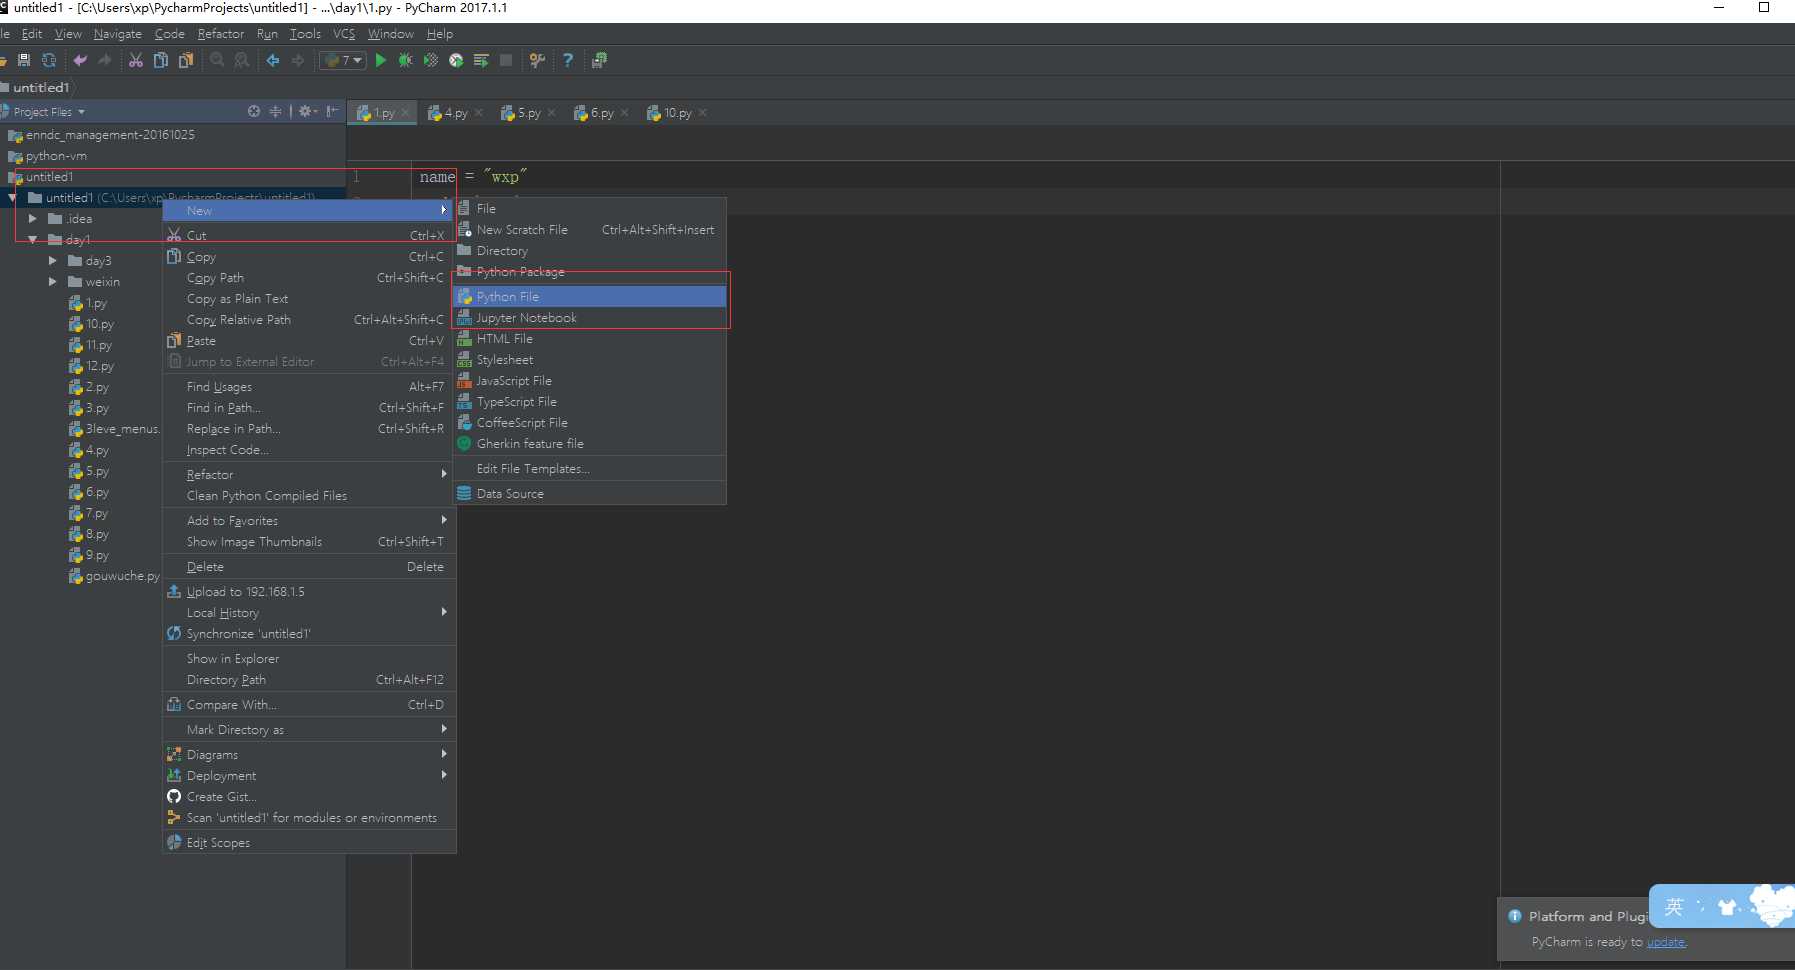Open the Refactor menu in menu bar
Viewport: 1795px width, 970px height.
point(221,34)
